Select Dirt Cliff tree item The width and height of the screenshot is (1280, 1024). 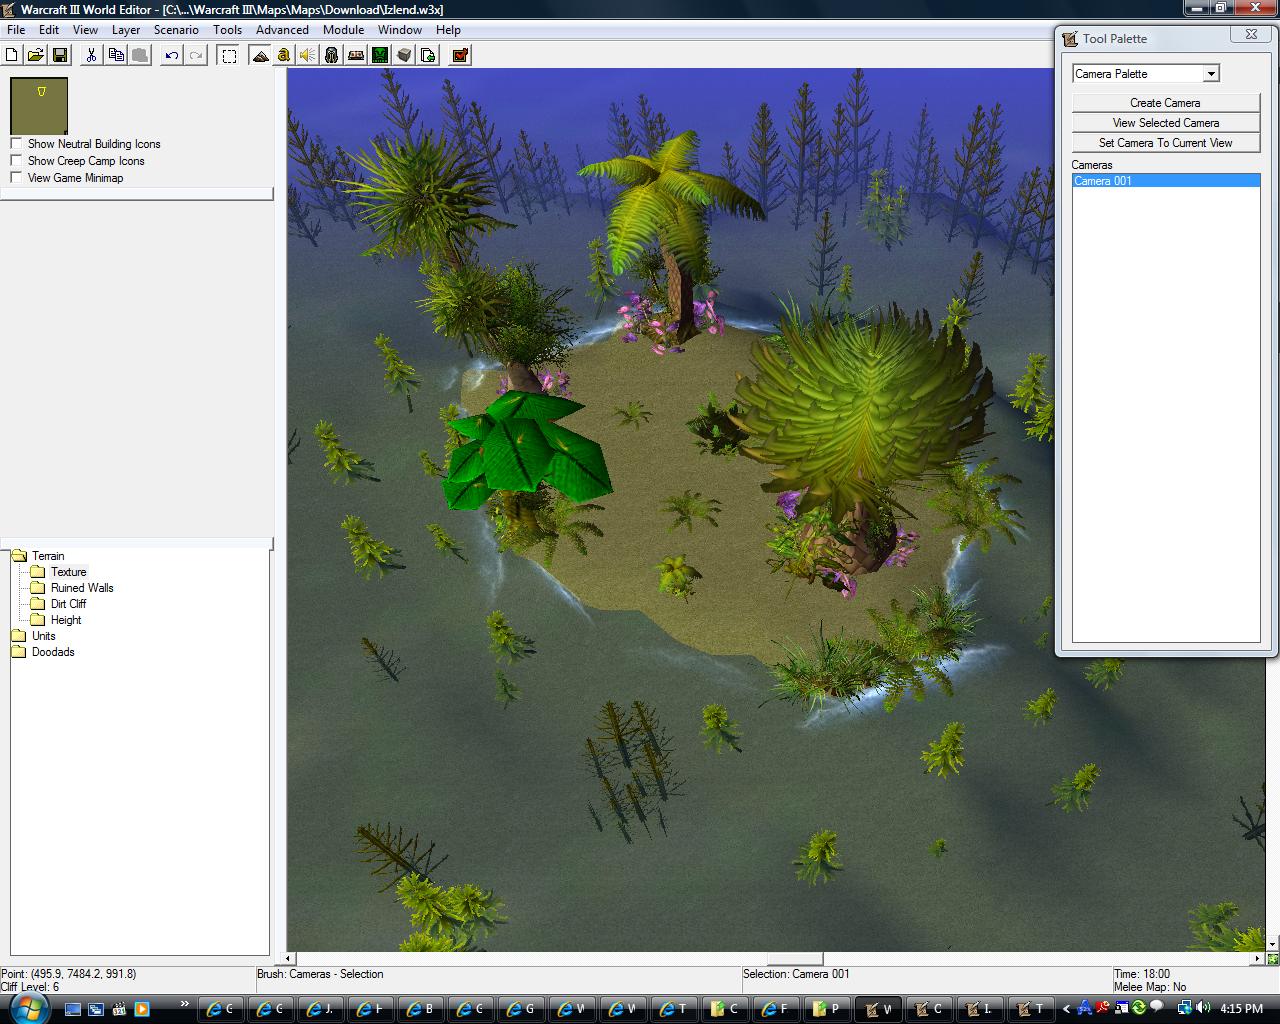[x=68, y=604]
